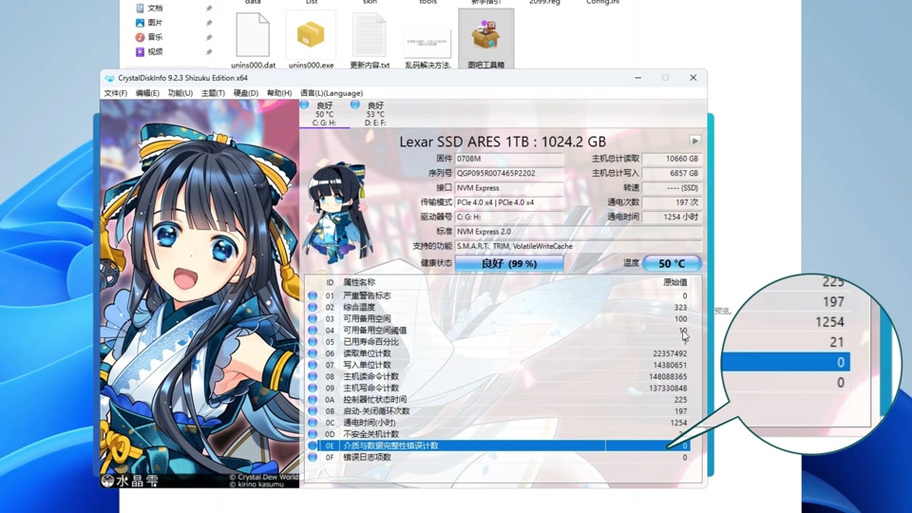Click the 50 °C temperature button

click(671, 263)
